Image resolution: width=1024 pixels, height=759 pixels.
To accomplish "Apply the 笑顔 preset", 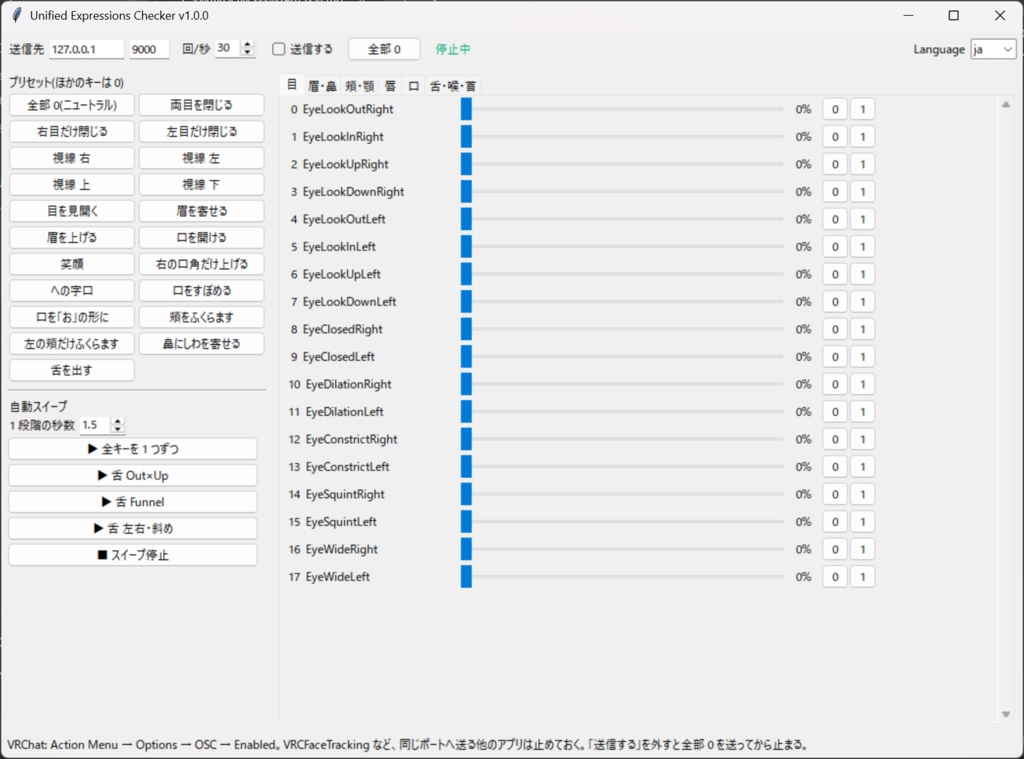I will pyautogui.click(x=72, y=264).
